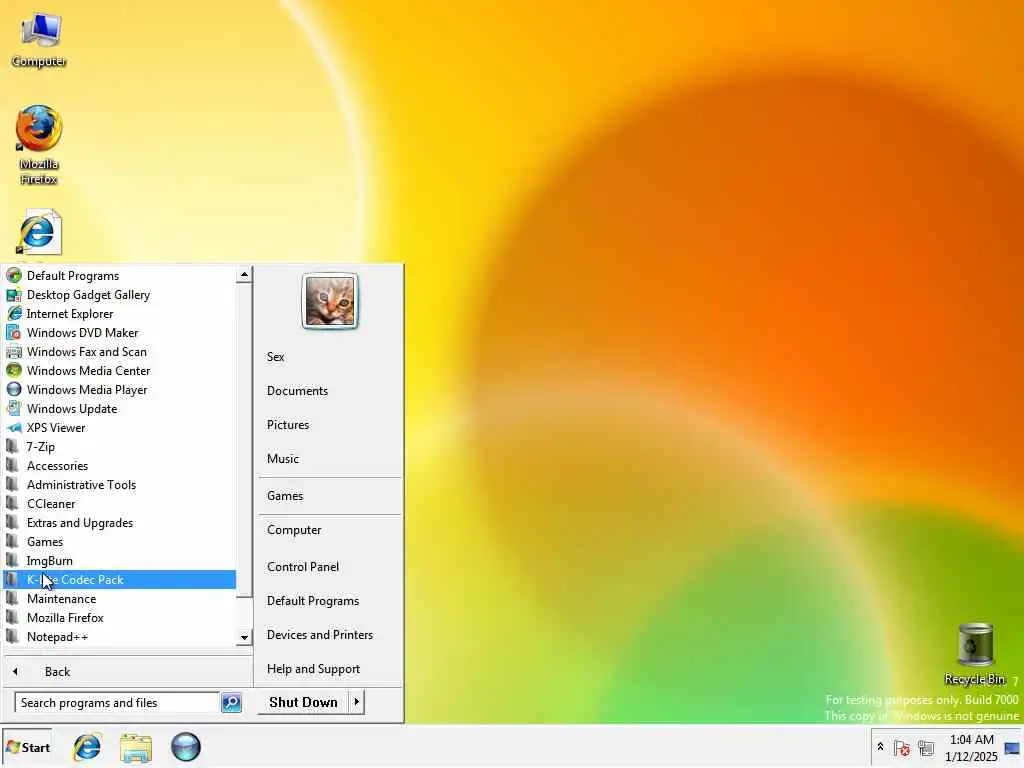The width and height of the screenshot is (1024, 768).
Task: Expand the Mozilla Firefox folder
Action: coord(120,617)
